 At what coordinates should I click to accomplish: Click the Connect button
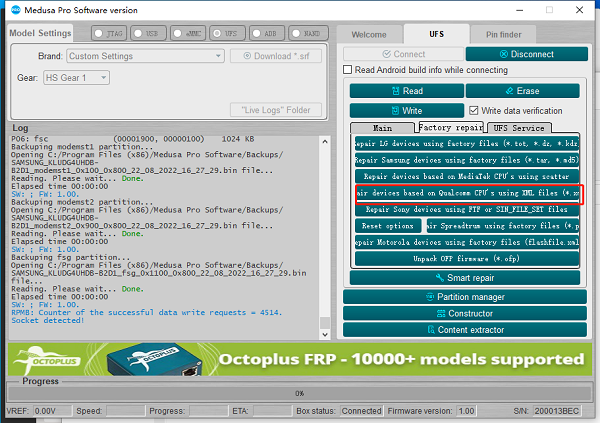pyautogui.click(x=403, y=54)
